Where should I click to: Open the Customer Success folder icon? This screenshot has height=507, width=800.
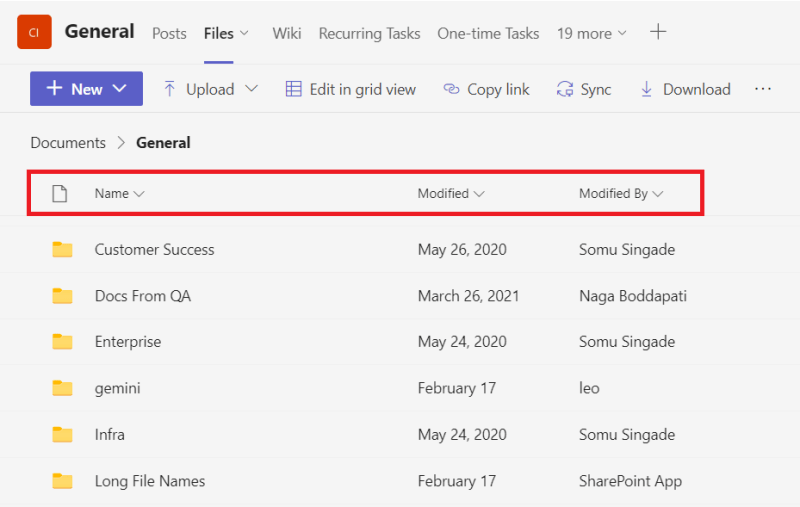pos(63,250)
